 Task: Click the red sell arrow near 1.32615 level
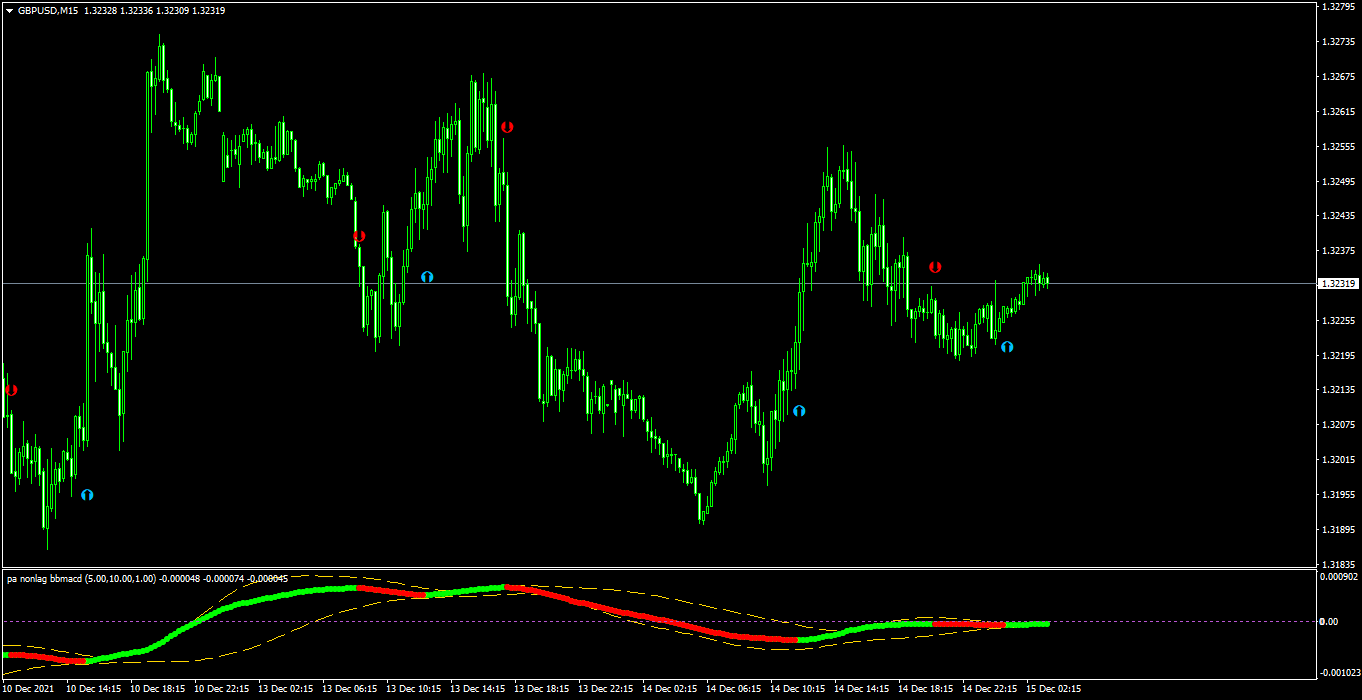(x=507, y=127)
